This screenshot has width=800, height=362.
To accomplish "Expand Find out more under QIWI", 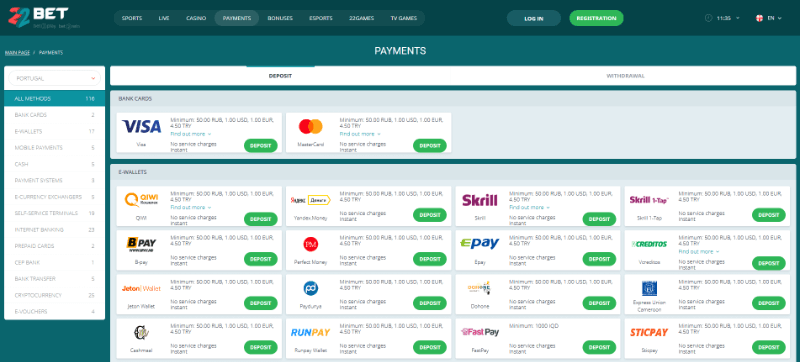I will [x=190, y=208].
